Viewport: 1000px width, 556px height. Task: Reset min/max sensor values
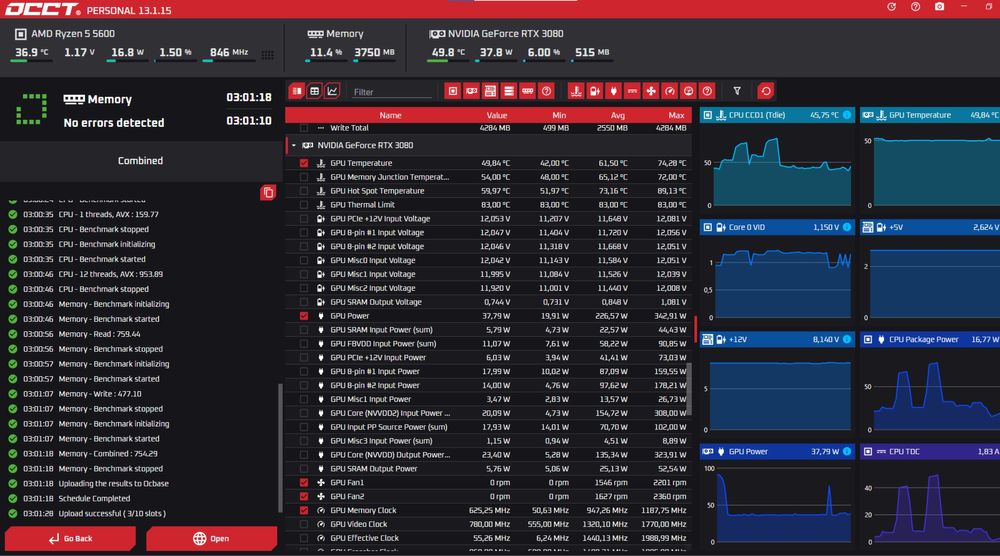[766, 91]
